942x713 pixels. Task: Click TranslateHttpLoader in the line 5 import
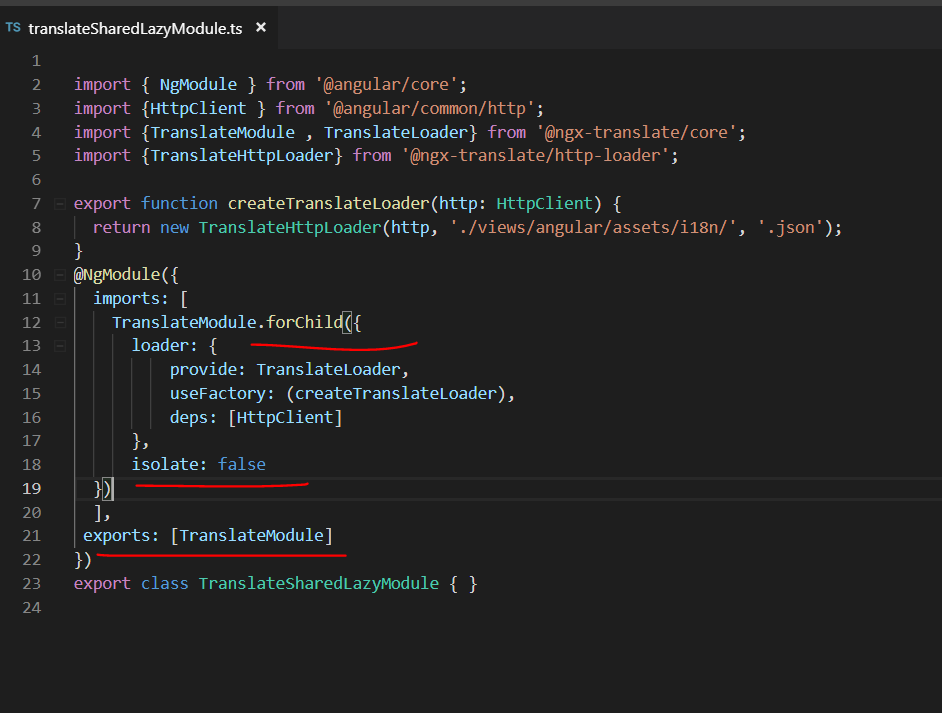coord(242,156)
